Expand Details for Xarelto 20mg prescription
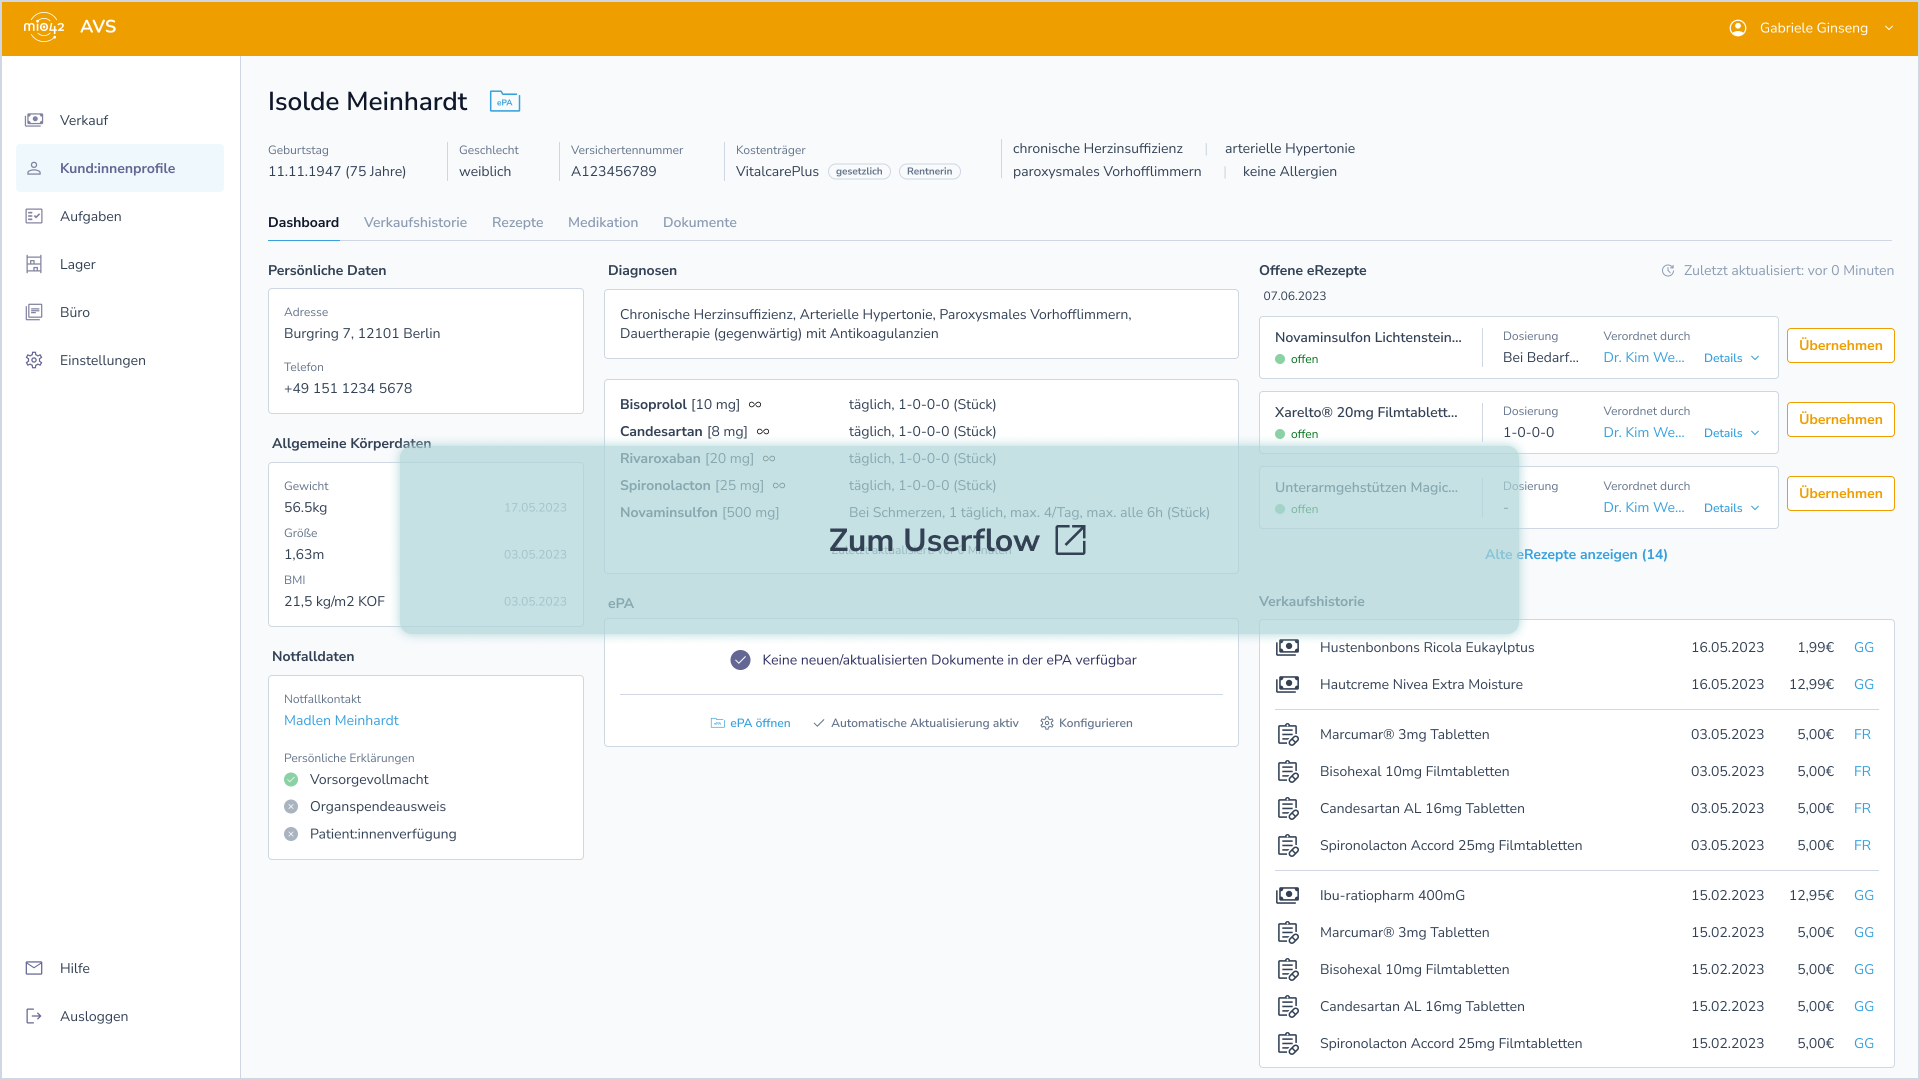The image size is (1920, 1080). pos(1731,433)
